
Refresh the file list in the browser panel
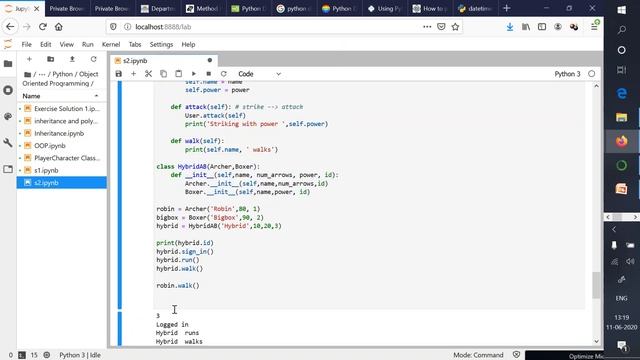pos(93,59)
